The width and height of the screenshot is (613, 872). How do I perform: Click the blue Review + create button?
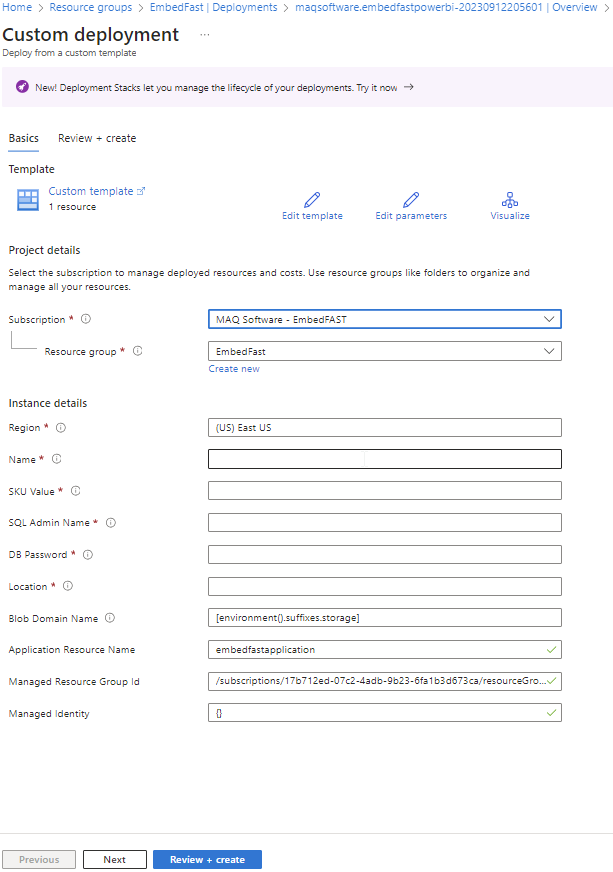pos(207,860)
